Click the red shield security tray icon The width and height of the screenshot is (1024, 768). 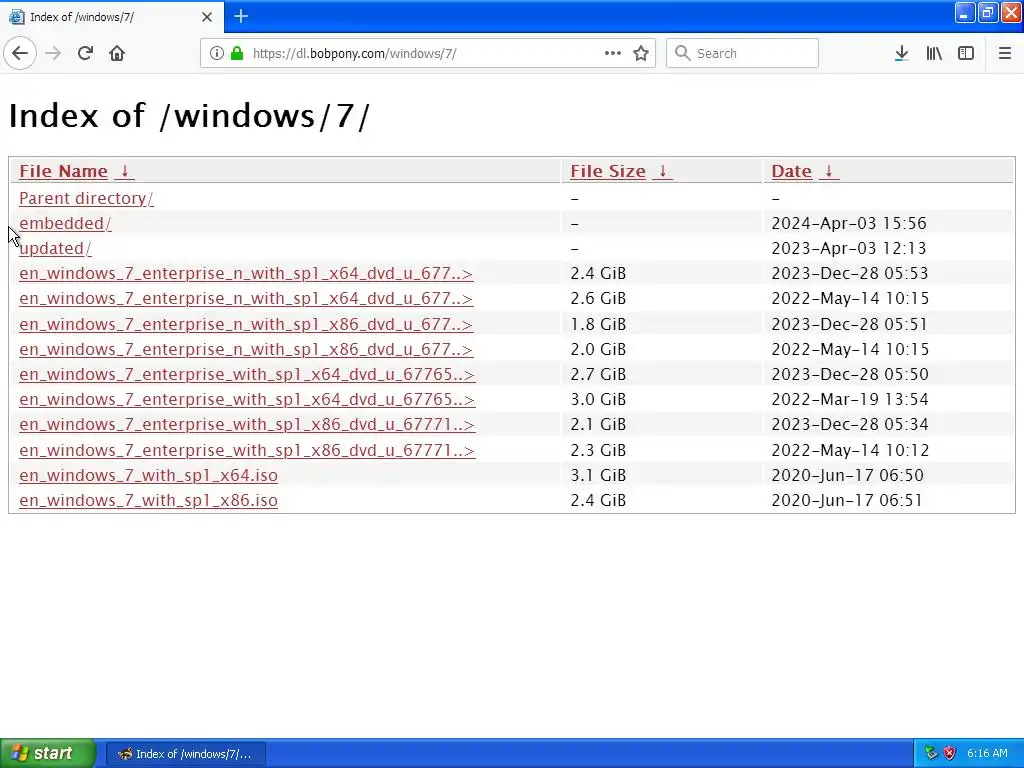click(x=950, y=754)
